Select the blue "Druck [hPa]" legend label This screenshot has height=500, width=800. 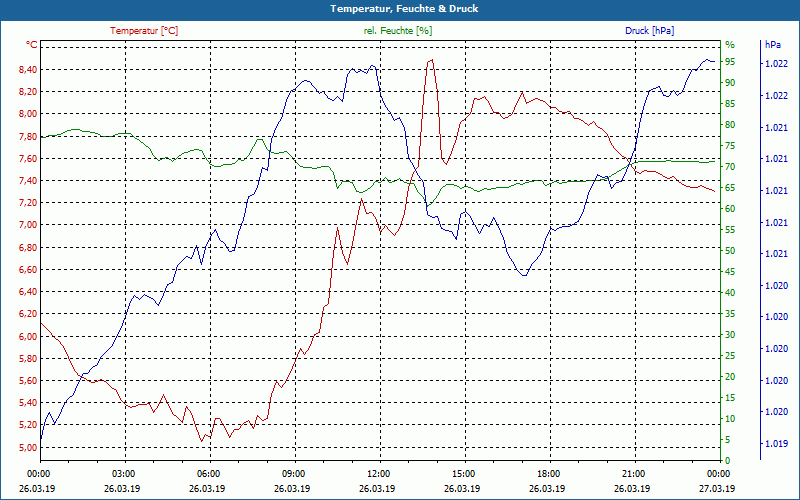pos(649,31)
